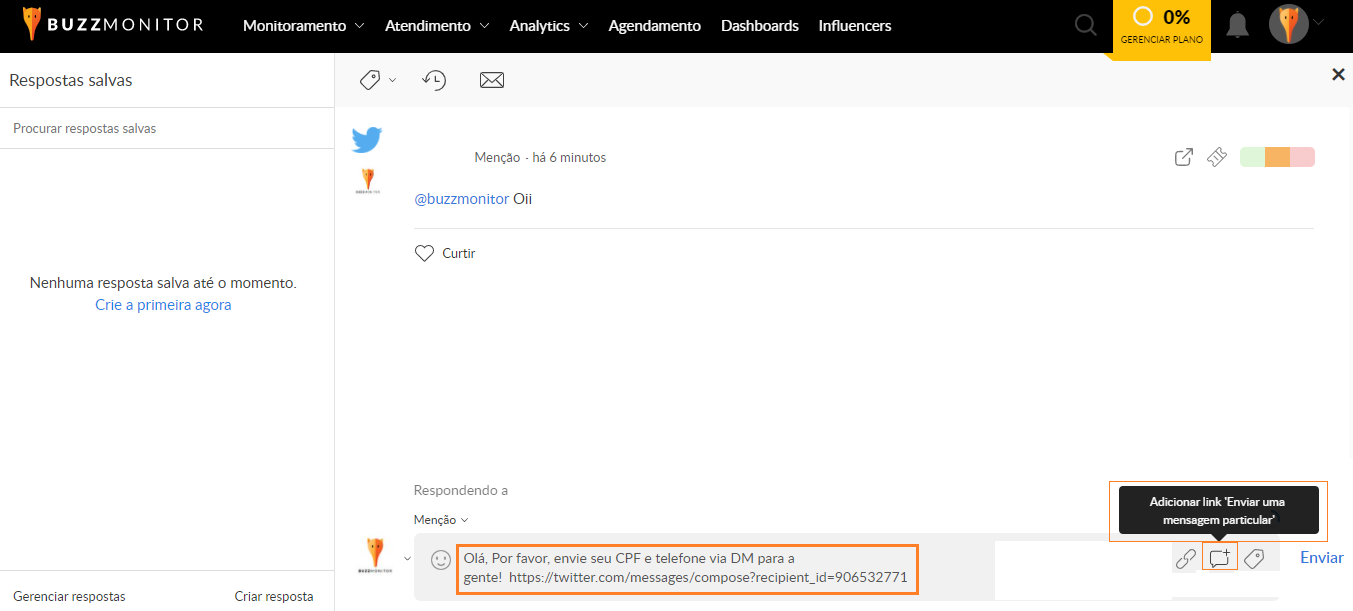
Task: Open the history clock icon
Action: pyautogui.click(x=434, y=80)
